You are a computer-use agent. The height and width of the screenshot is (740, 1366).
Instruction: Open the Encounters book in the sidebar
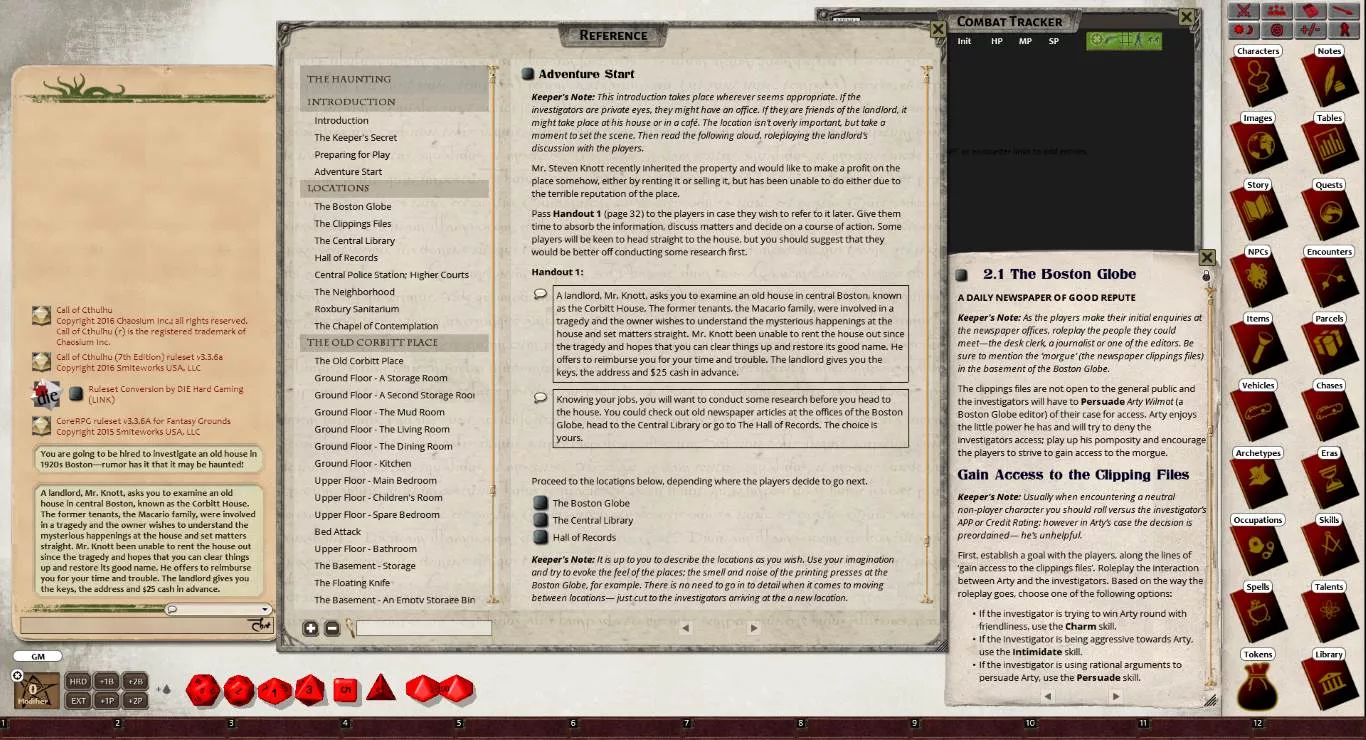1329,278
